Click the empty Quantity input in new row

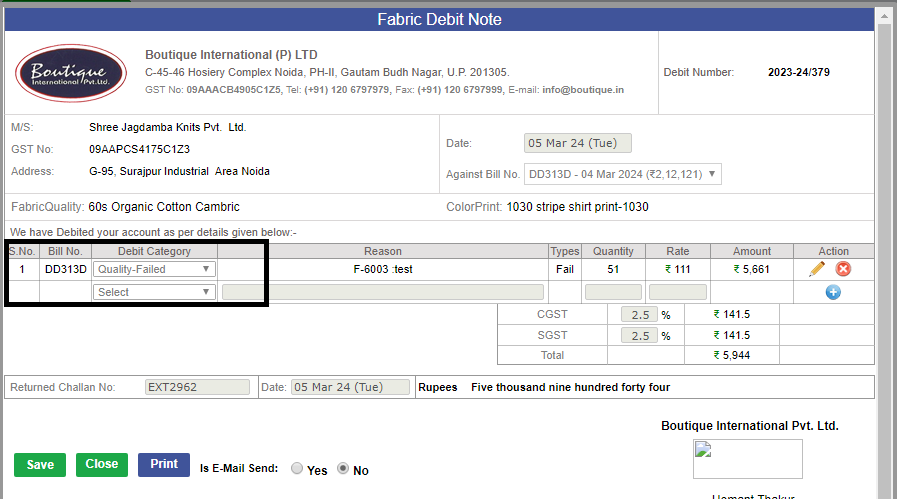click(613, 292)
